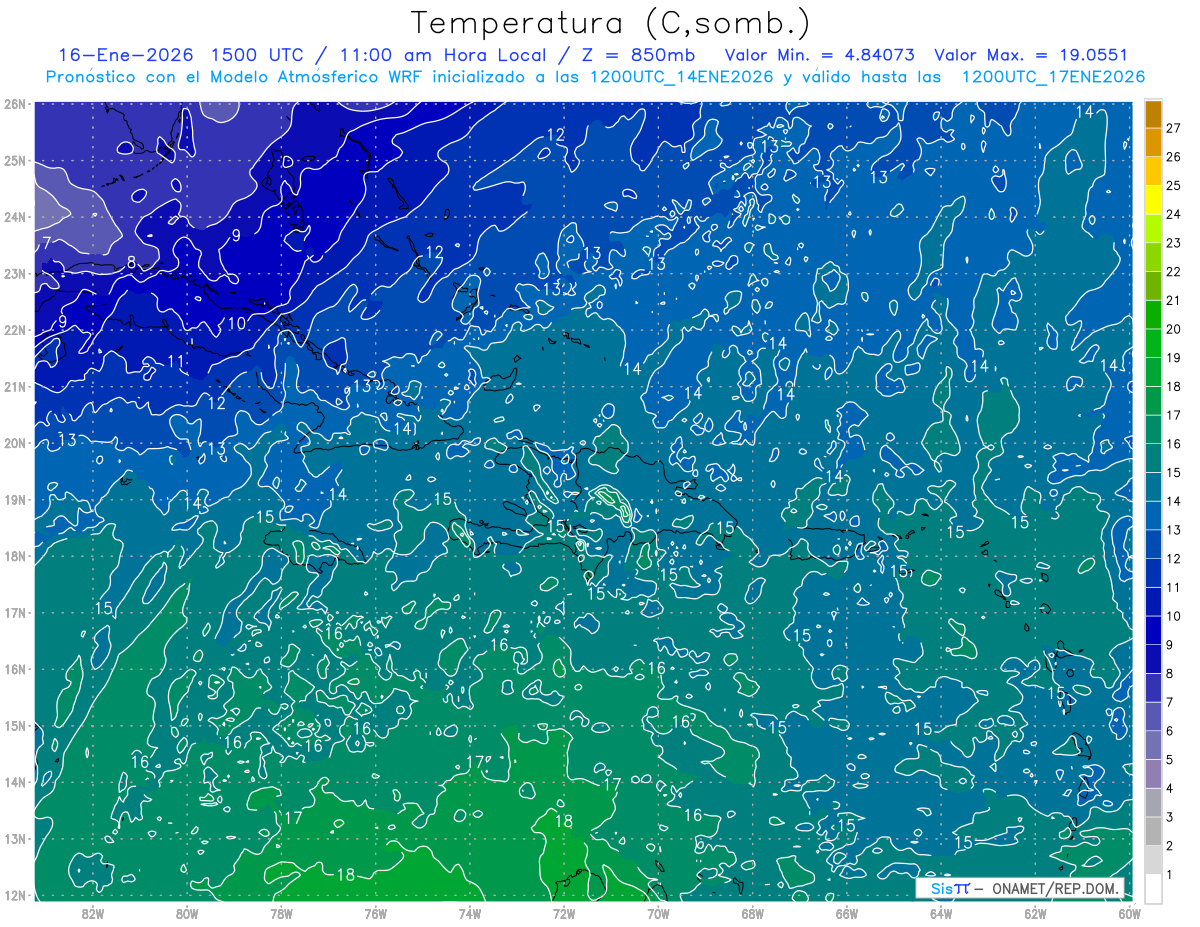Screen dimensions: 1200x927
Task: Click the "74W" longitude axis label
Action: [x=470, y=913]
